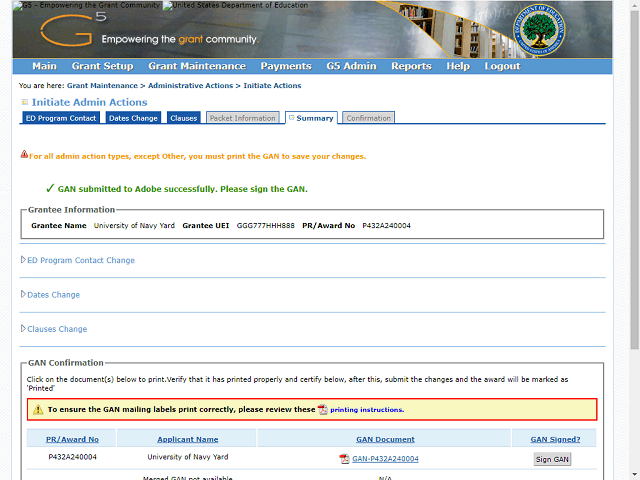
Task: Open the Grant Maintenance menu
Action: coord(197,66)
